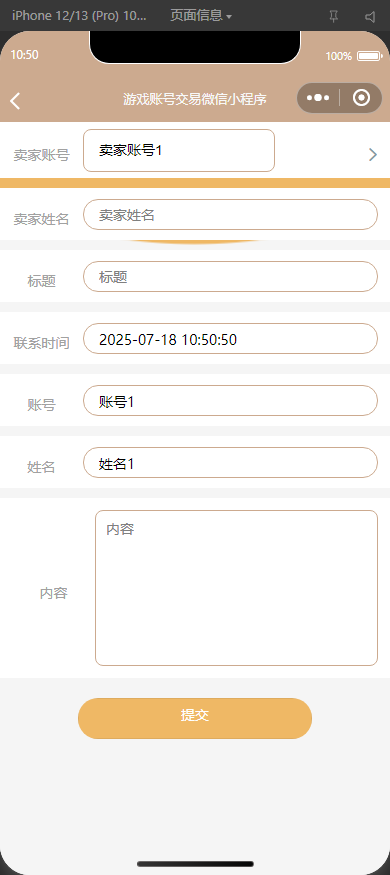This screenshot has width=390, height=875.
Task: Expand seller account chevron arrow
Action: point(373,155)
